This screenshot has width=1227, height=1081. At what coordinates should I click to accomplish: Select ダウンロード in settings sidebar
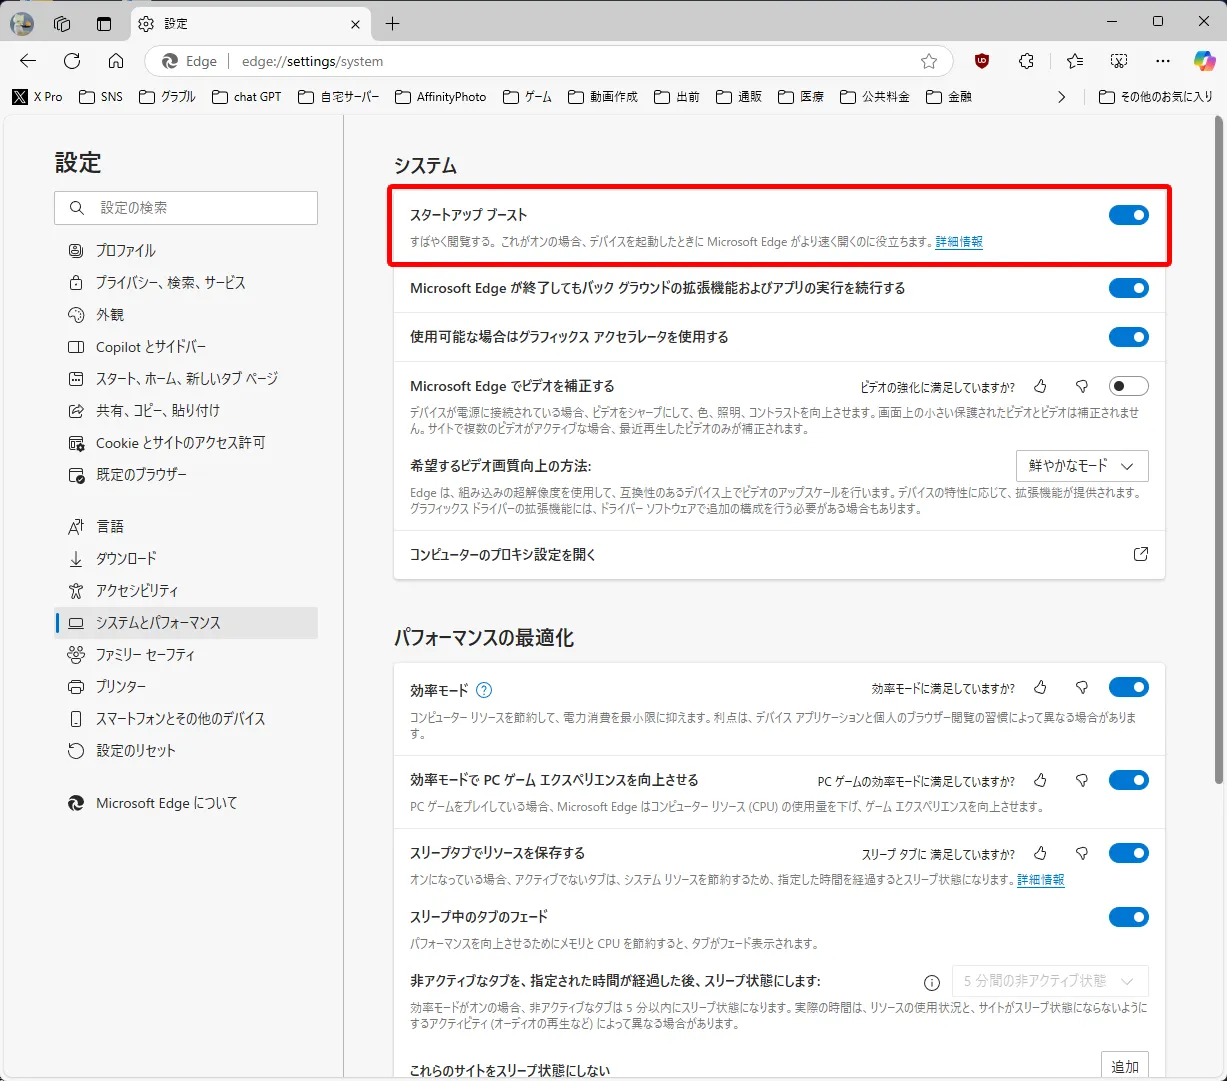[186, 559]
